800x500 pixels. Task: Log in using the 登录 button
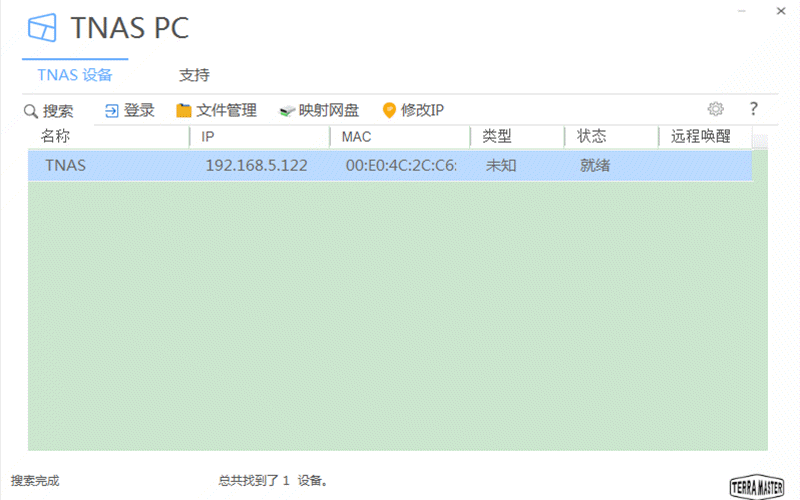130,111
